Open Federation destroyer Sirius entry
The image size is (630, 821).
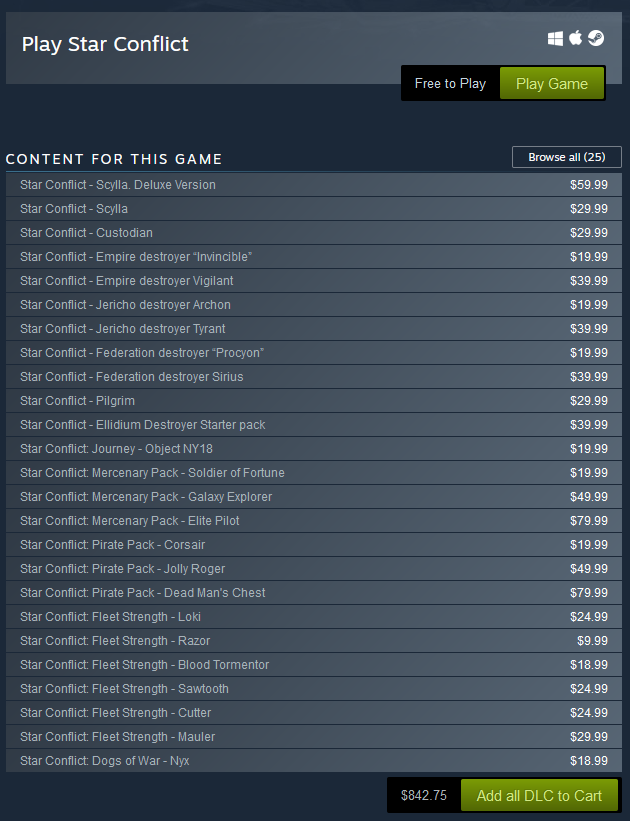pos(314,377)
